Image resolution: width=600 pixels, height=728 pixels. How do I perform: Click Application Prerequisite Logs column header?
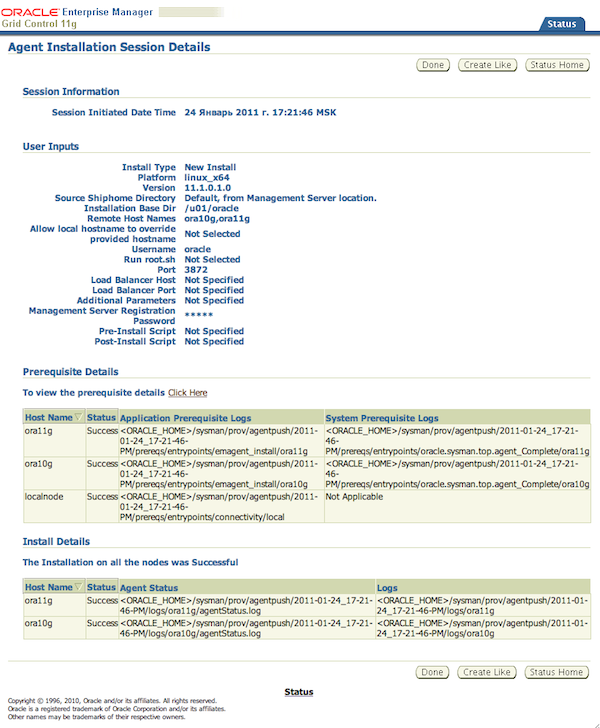tap(186, 417)
